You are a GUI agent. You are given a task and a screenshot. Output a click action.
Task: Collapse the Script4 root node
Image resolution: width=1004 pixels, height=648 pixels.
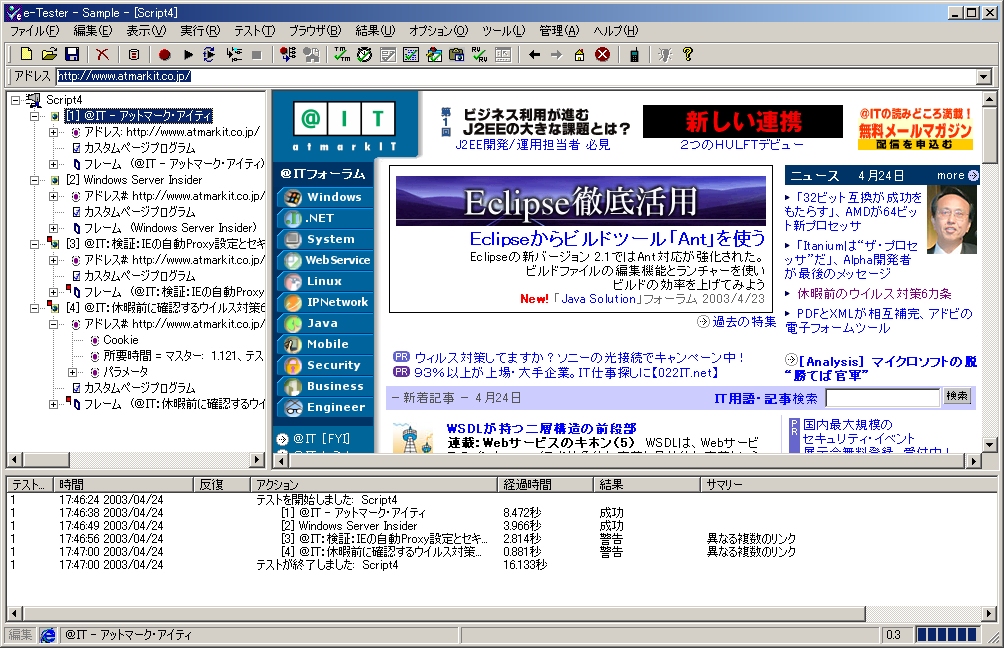[16, 100]
